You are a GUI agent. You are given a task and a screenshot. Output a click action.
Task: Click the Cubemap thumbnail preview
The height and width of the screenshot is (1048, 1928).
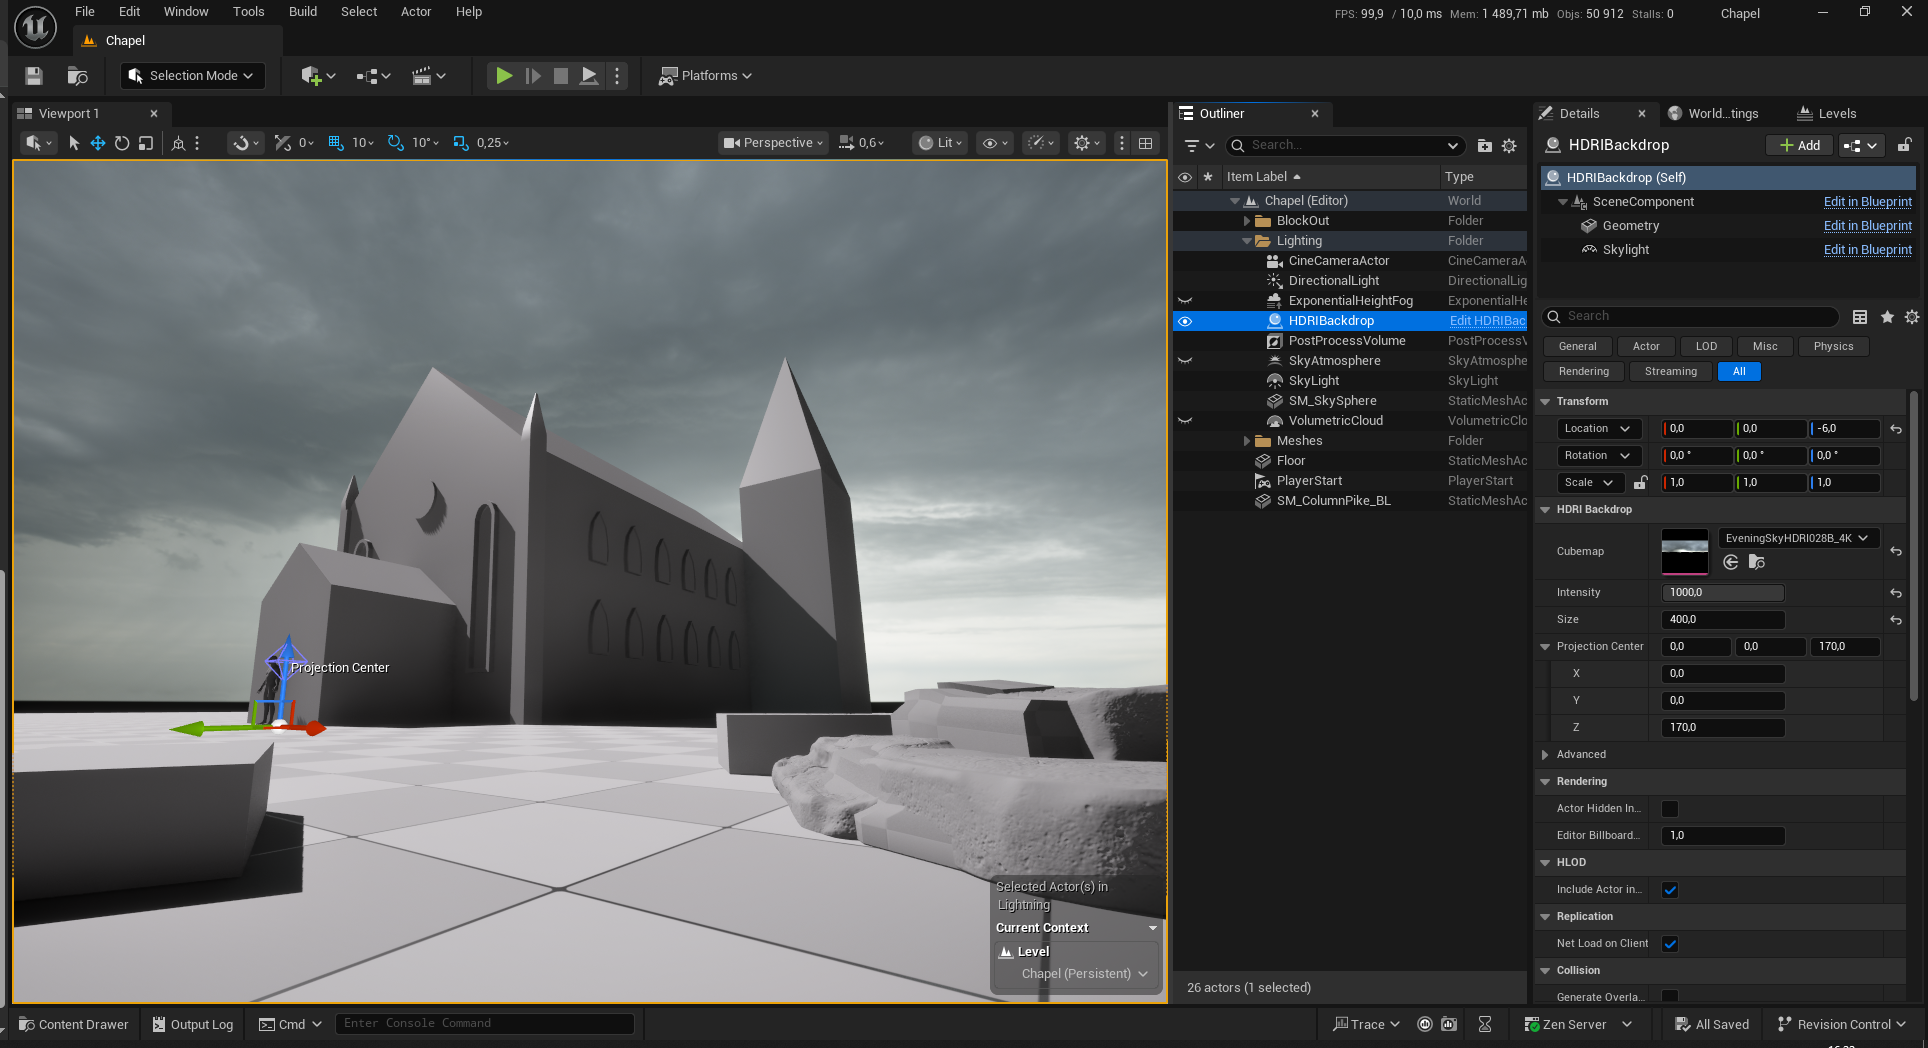pos(1685,552)
